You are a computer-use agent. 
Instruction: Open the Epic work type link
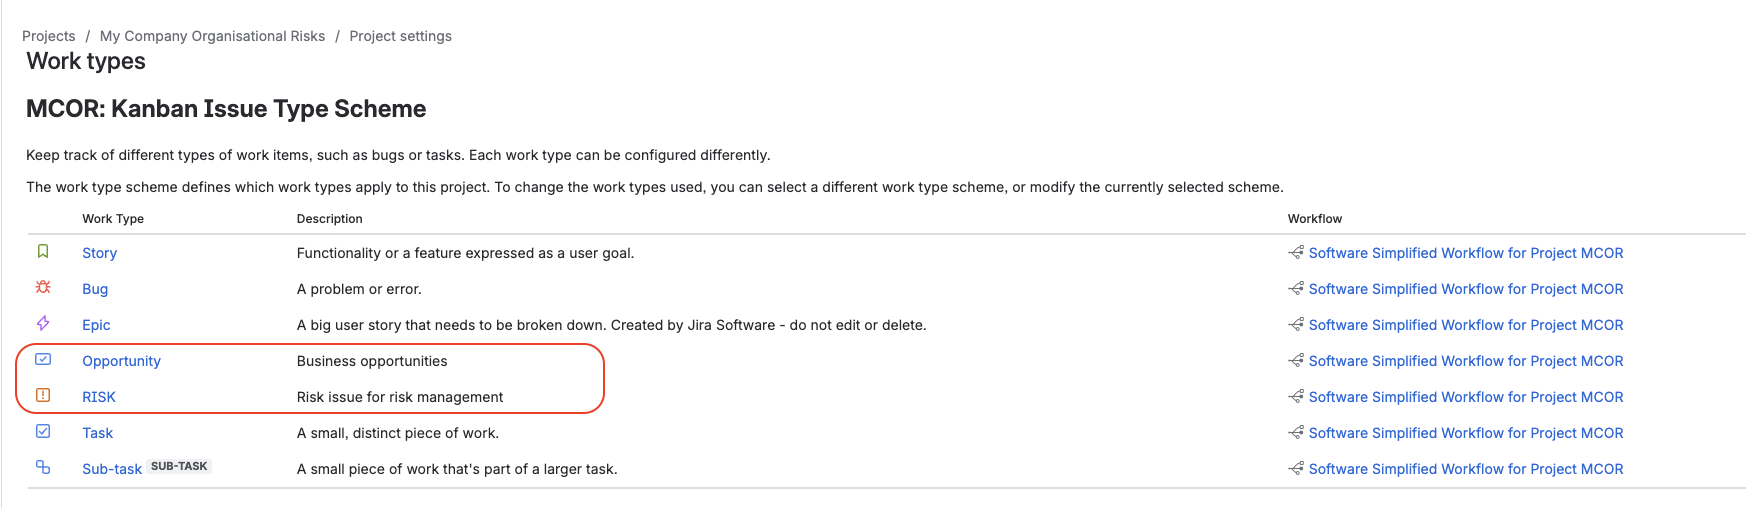96,325
